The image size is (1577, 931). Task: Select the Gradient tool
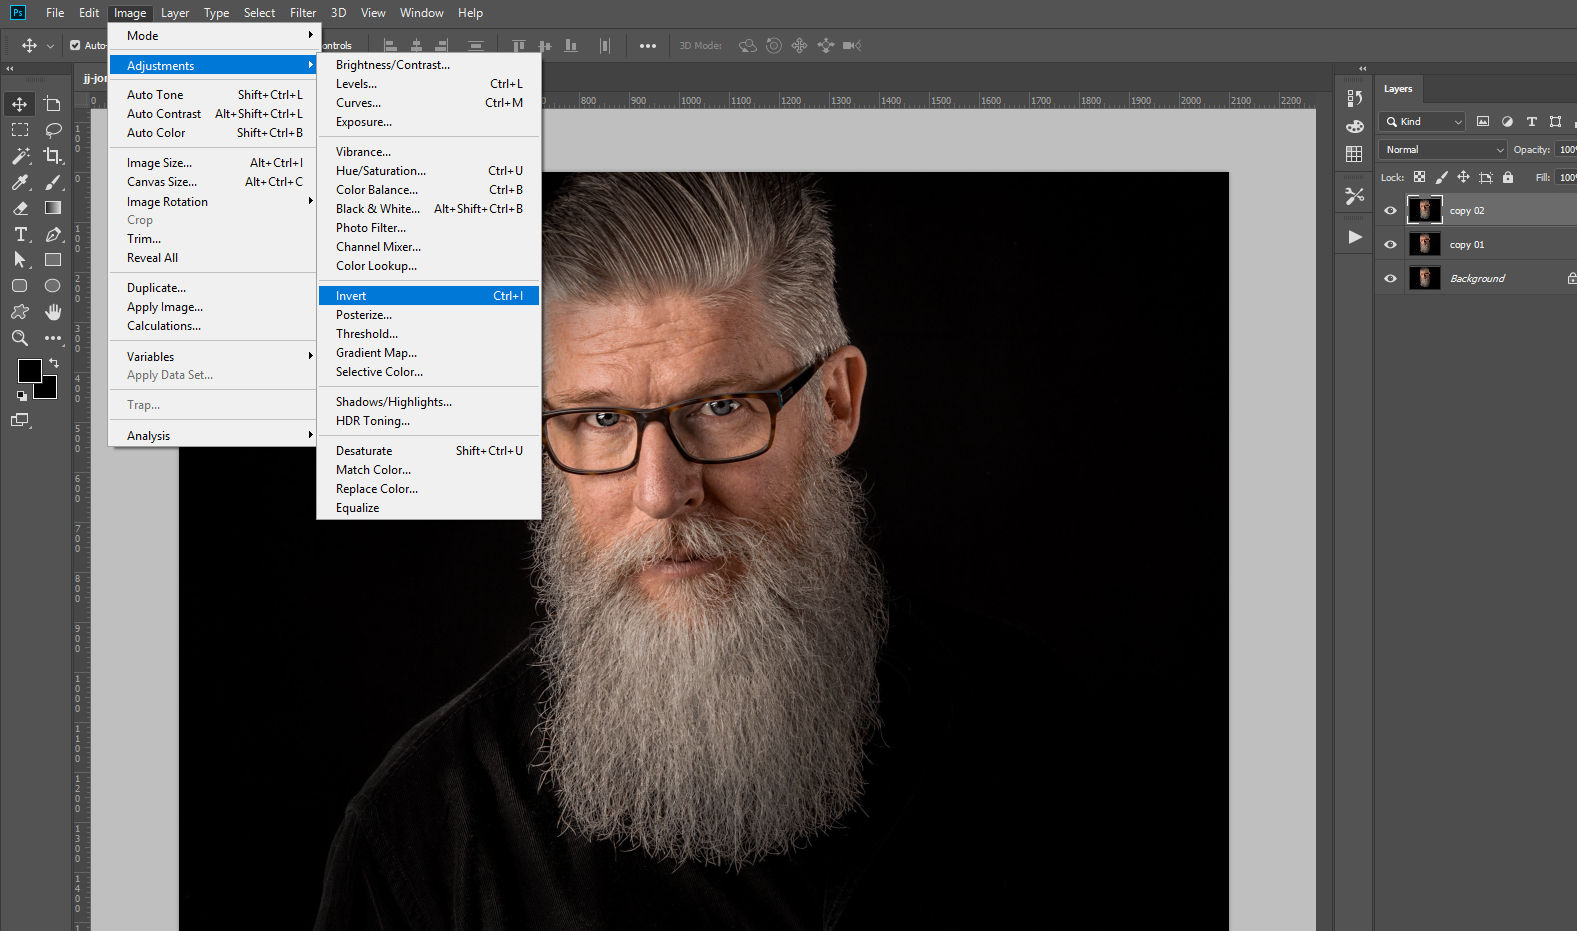tap(53, 208)
